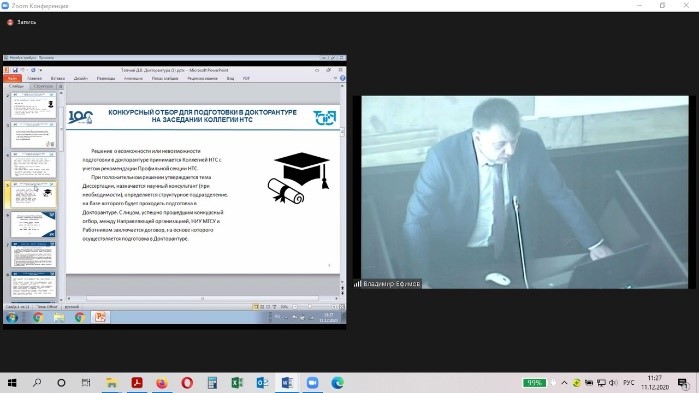
Task: Open Excel from the taskbar
Action: tap(237, 383)
